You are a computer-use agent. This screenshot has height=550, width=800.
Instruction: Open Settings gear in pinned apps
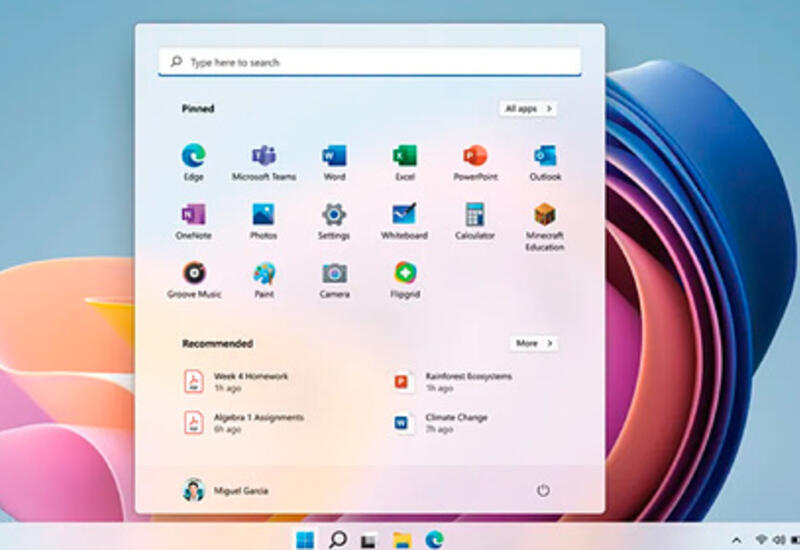tap(334, 221)
